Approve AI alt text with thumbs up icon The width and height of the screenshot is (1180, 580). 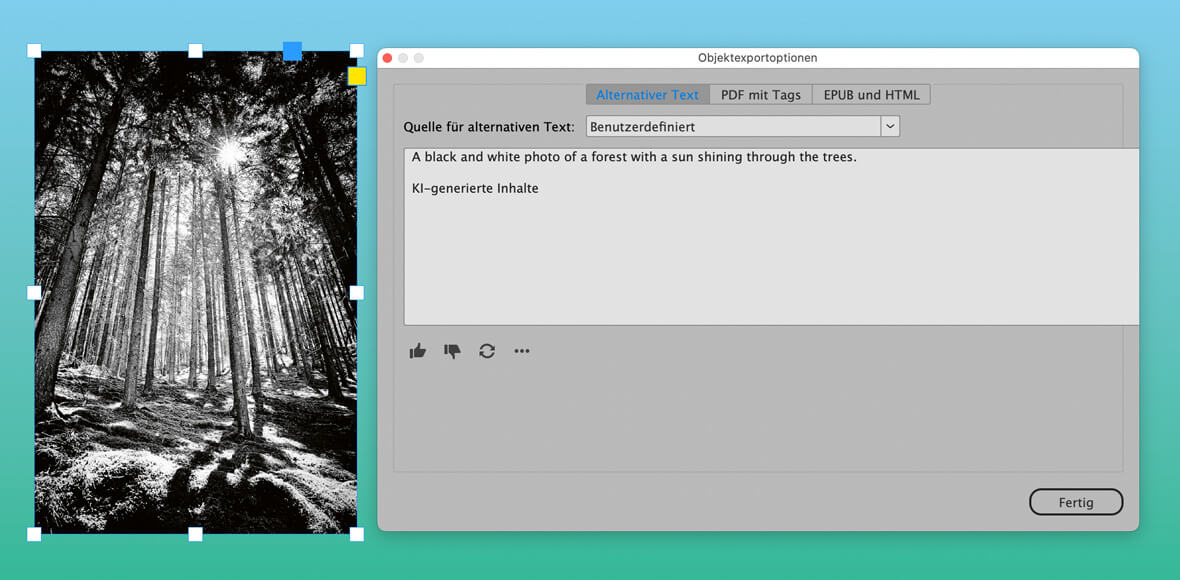[x=417, y=350]
